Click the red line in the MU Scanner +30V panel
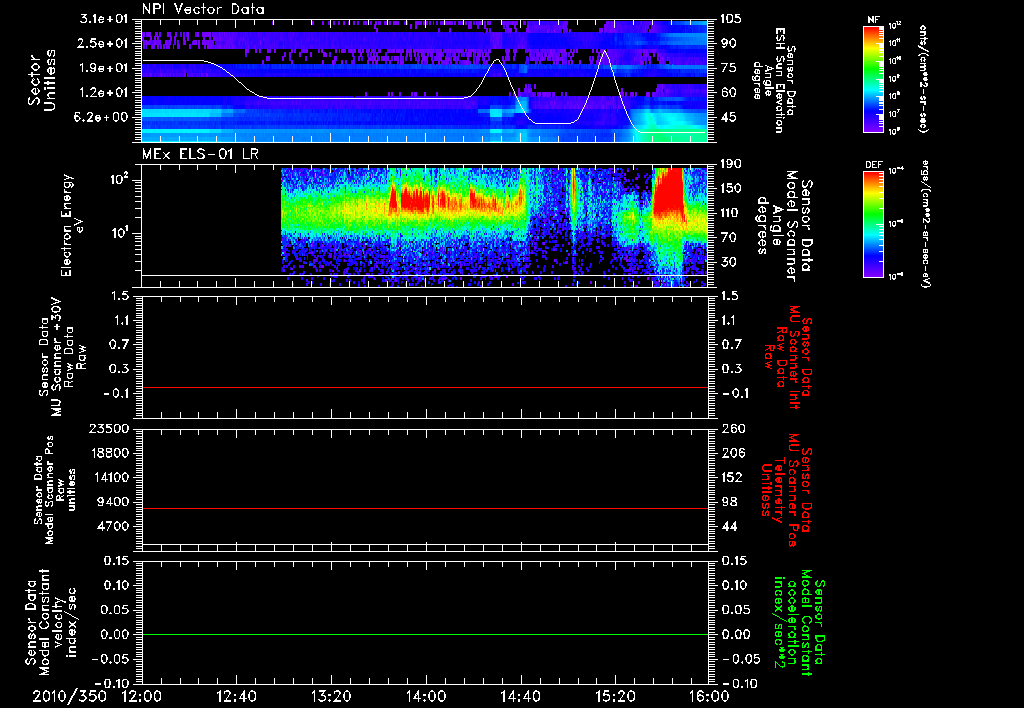The width and height of the screenshot is (1024, 708). (424, 387)
